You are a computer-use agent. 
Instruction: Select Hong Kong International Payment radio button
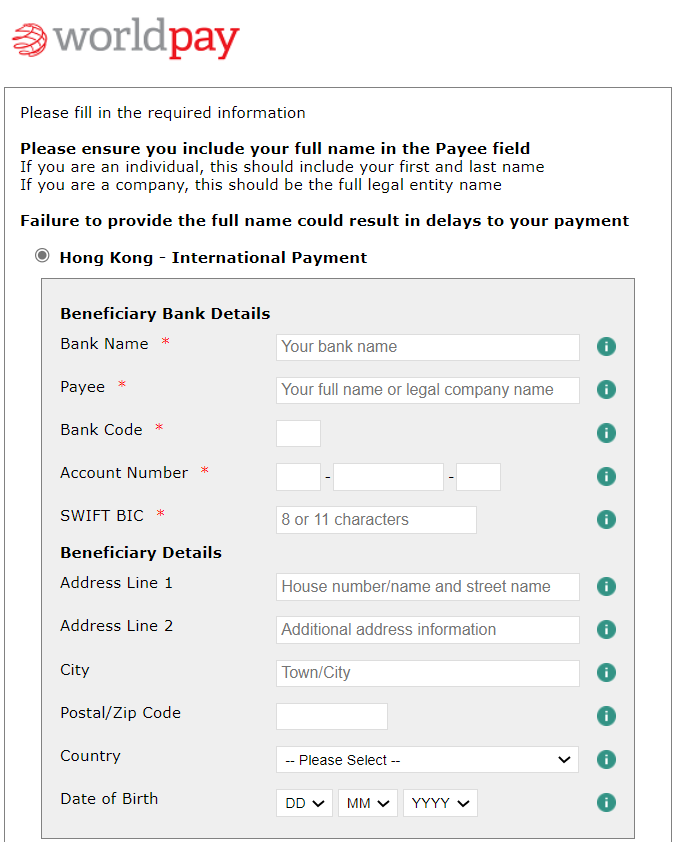(x=42, y=256)
